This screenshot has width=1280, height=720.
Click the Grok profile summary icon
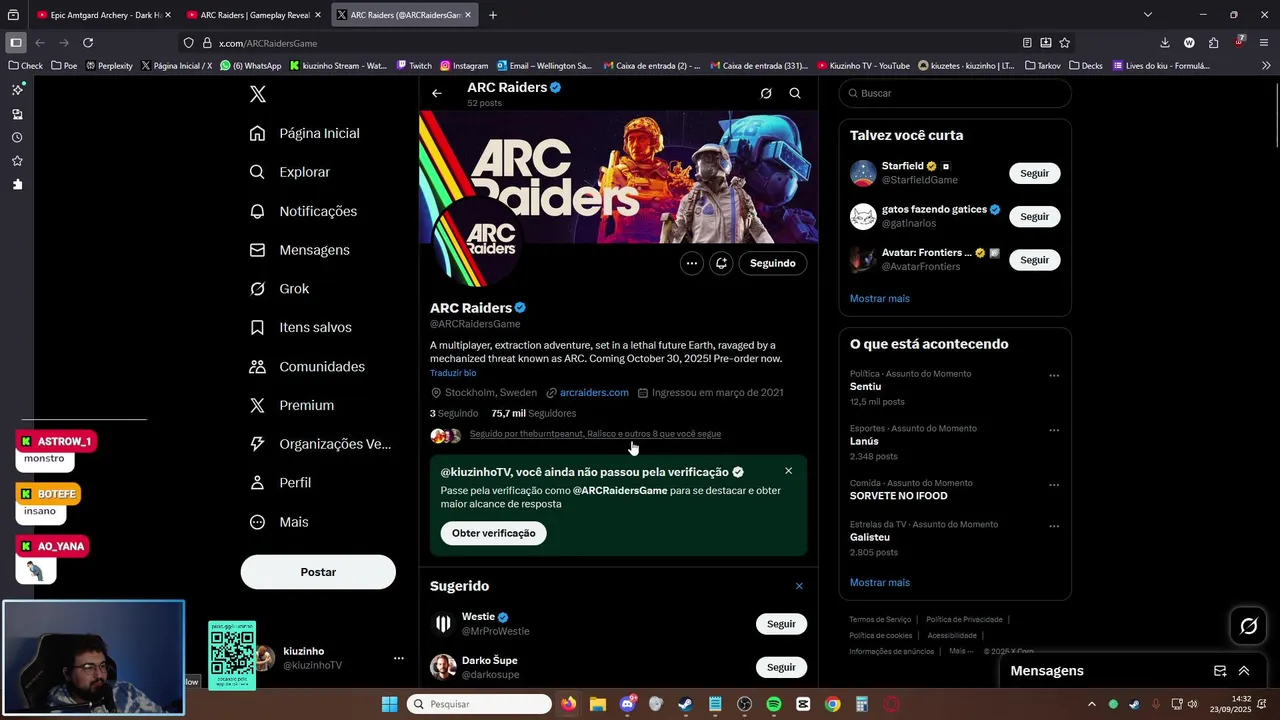[766, 93]
